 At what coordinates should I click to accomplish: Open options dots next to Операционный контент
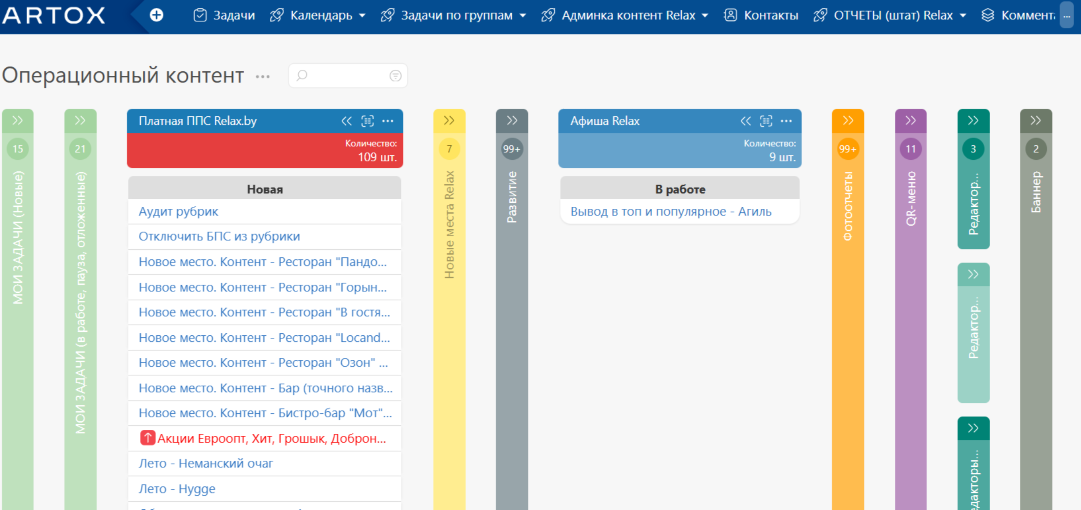[x=263, y=76]
